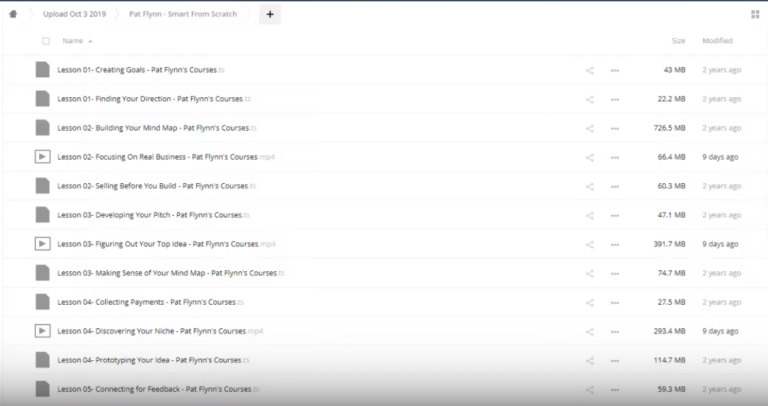Open Lesson 02- Focusing On Real Business name
This screenshot has width=768, height=406.
pyautogui.click(x=166, y=157)
